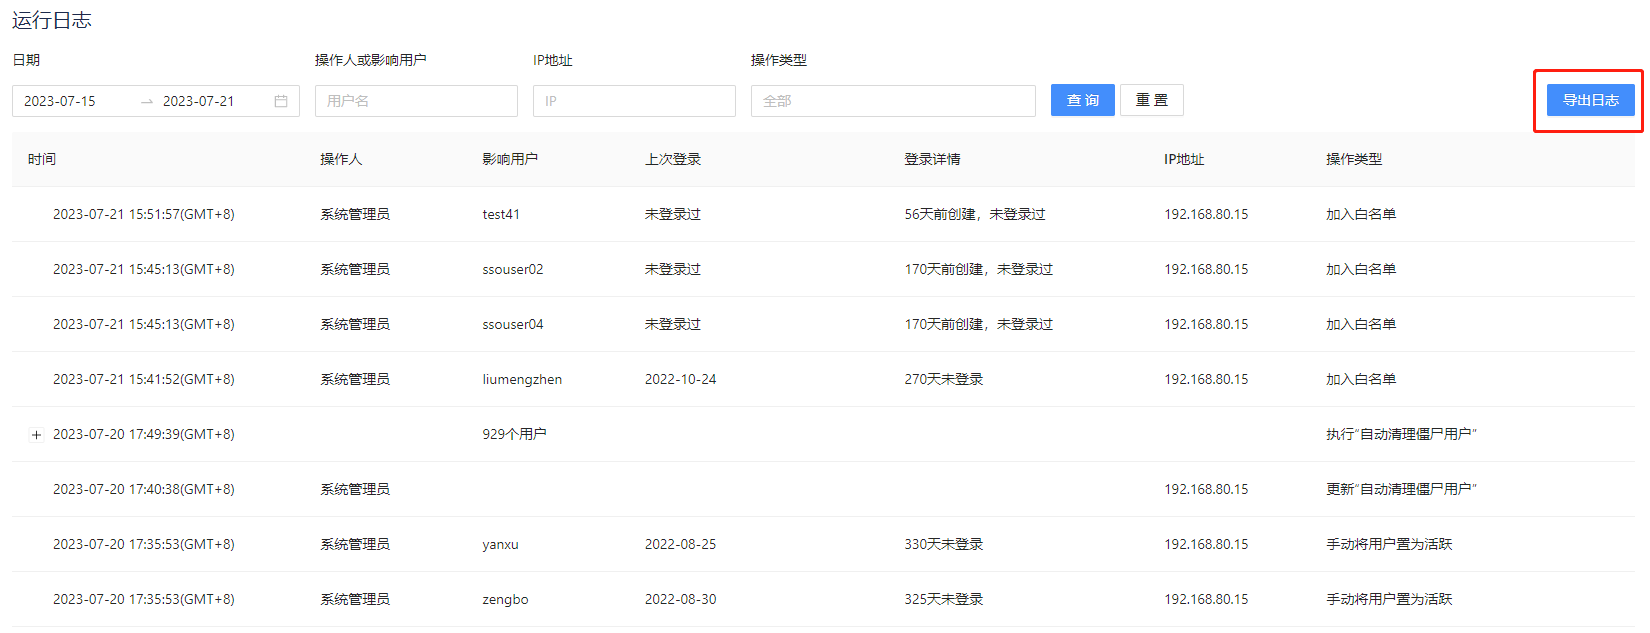
Task: Click the 上次登录 column header
Action: click(673, 159)
